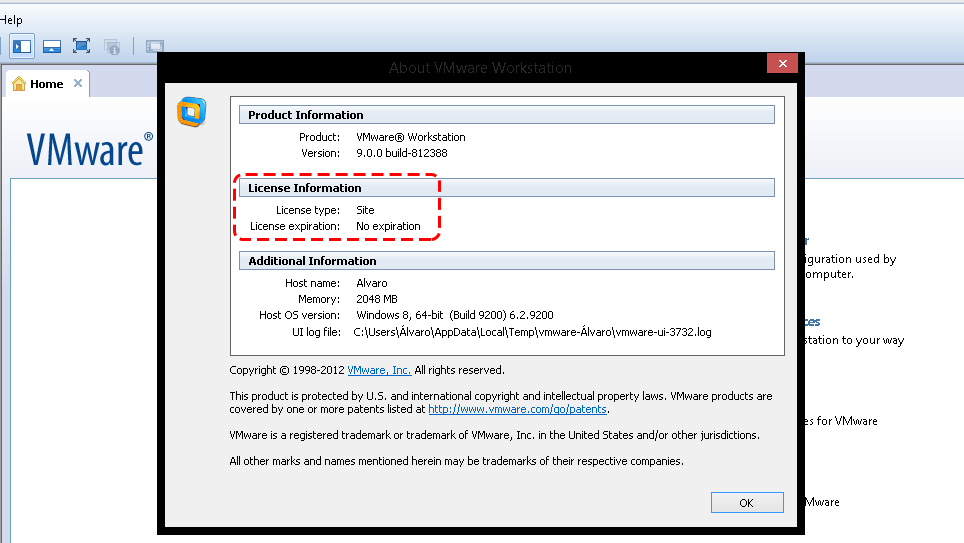
Task: Switch to the Home tab
Action: (47, 84)
